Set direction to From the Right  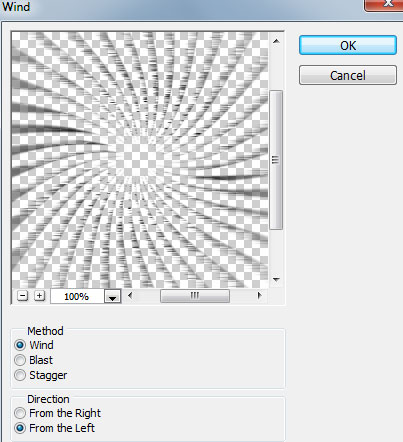[20, 413]
